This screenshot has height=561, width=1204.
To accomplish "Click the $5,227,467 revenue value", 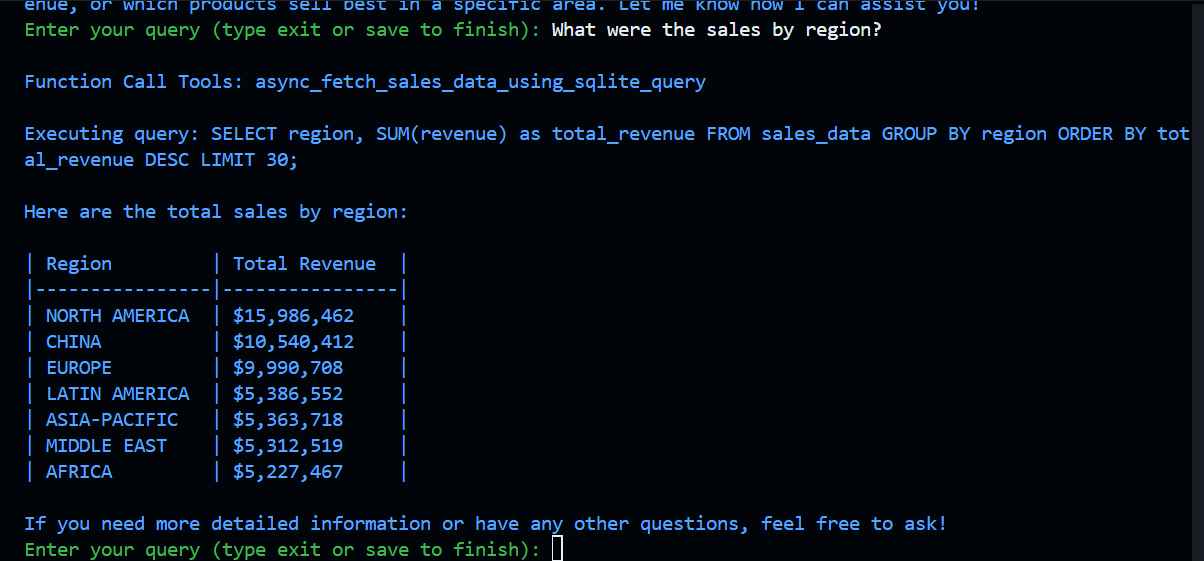I will coord(288,472).
